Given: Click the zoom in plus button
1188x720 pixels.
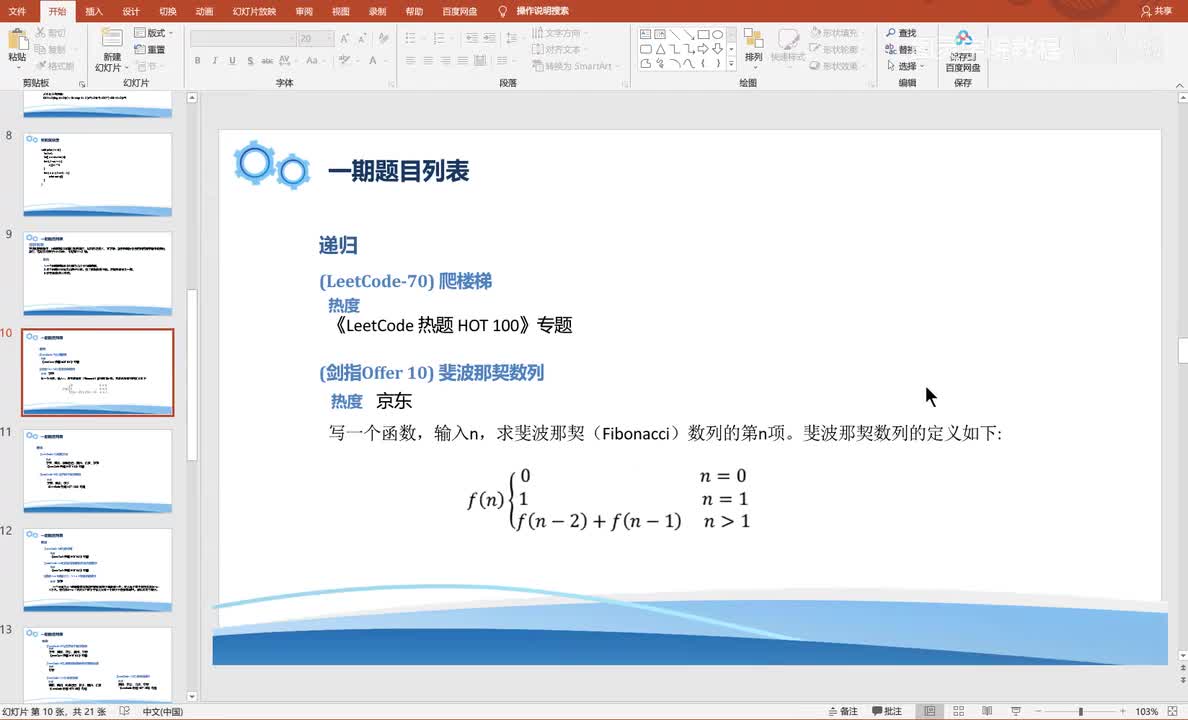Looking at the screenshot, I should click(1123, 711).
